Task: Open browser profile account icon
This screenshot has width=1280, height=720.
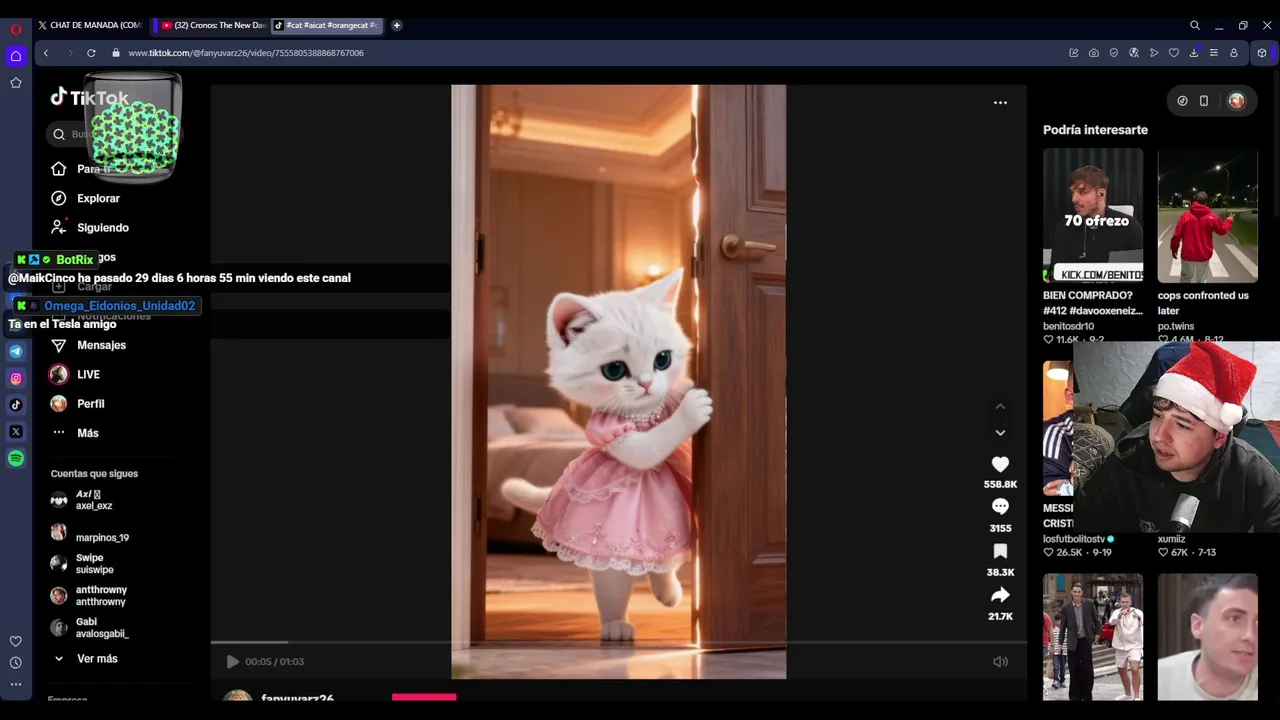Action: point(1234,53)
